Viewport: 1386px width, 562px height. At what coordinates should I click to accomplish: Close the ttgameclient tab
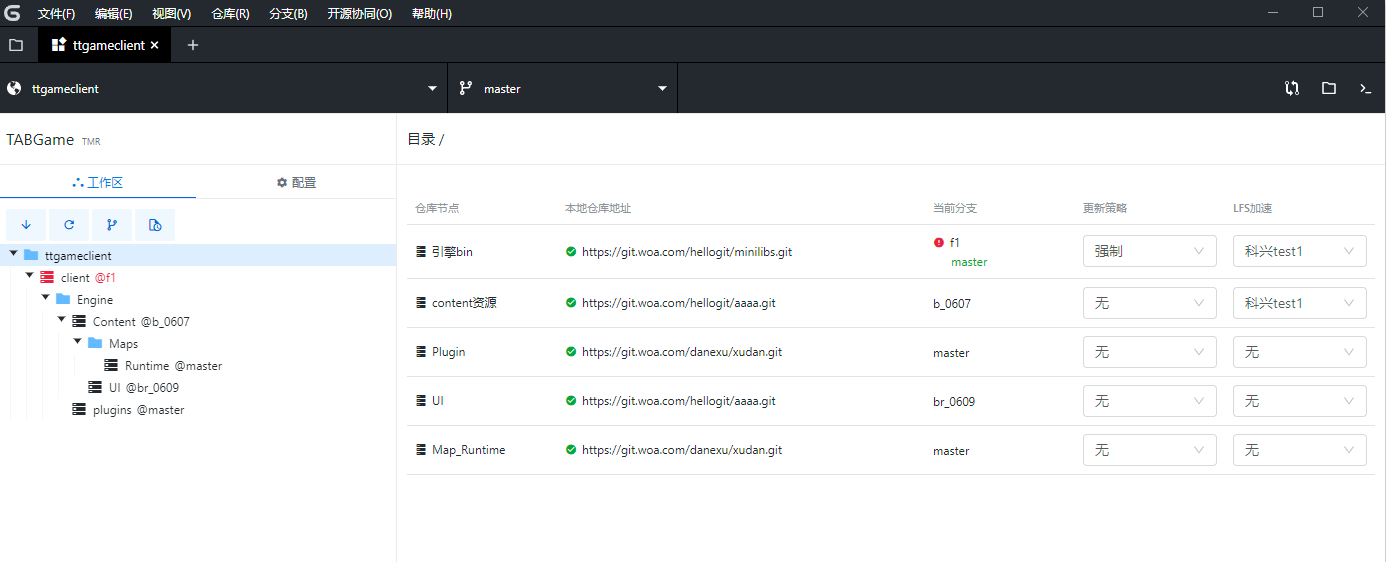click(x=155, y=45)
